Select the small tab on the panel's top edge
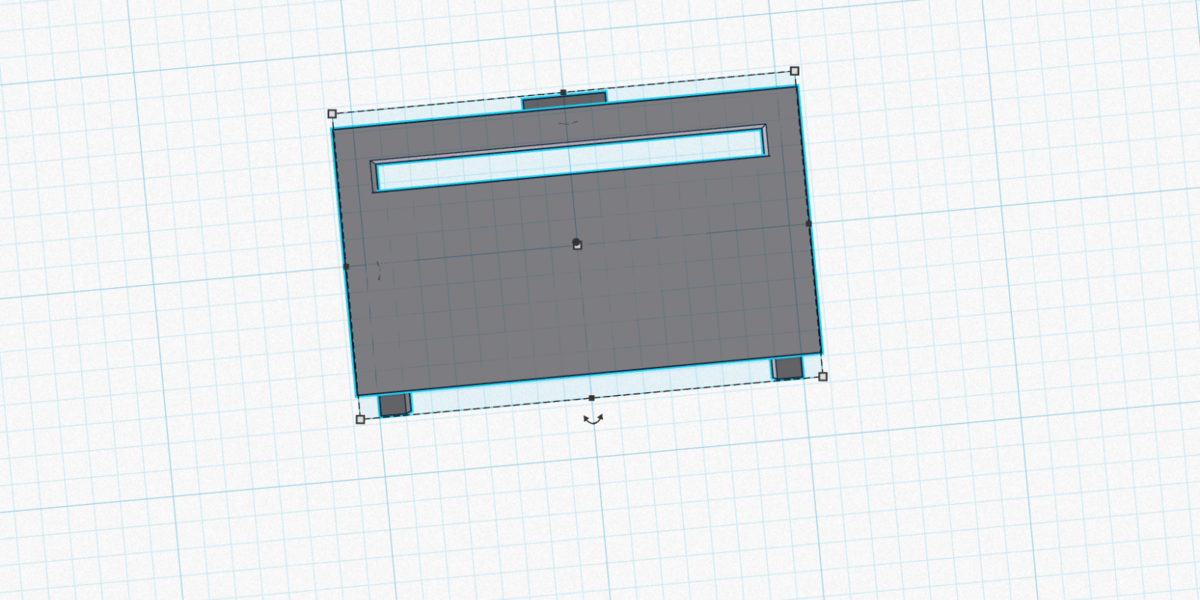 tap(565, 100)
